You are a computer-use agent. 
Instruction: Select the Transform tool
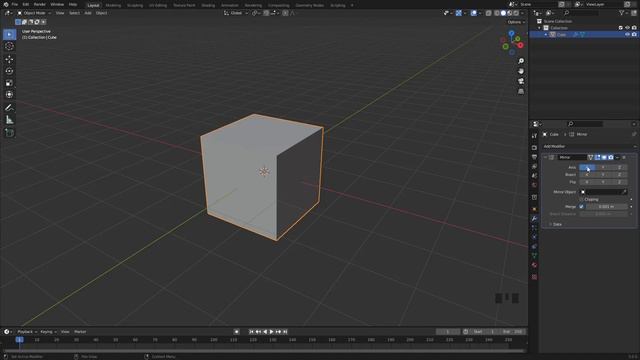click(9, 95)
